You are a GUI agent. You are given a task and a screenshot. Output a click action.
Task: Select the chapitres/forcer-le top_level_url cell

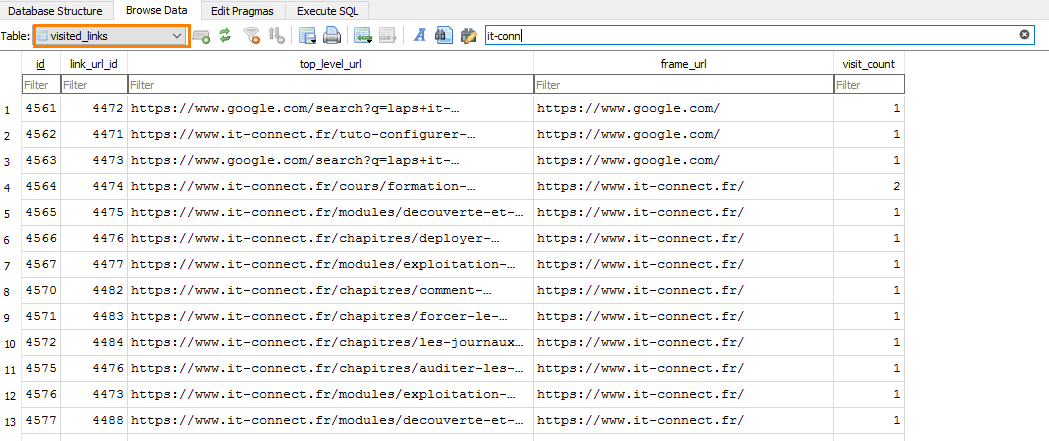330,317
